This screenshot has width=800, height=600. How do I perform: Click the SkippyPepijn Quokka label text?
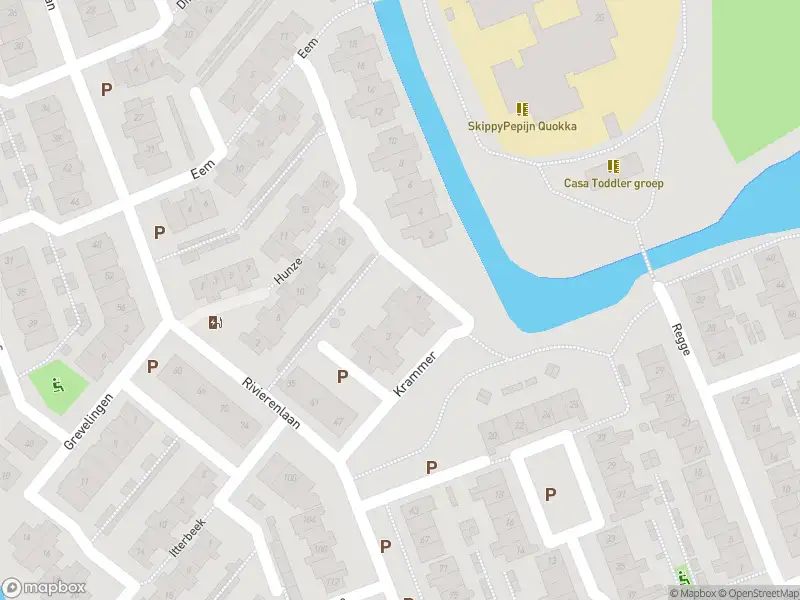coord(522,126)
